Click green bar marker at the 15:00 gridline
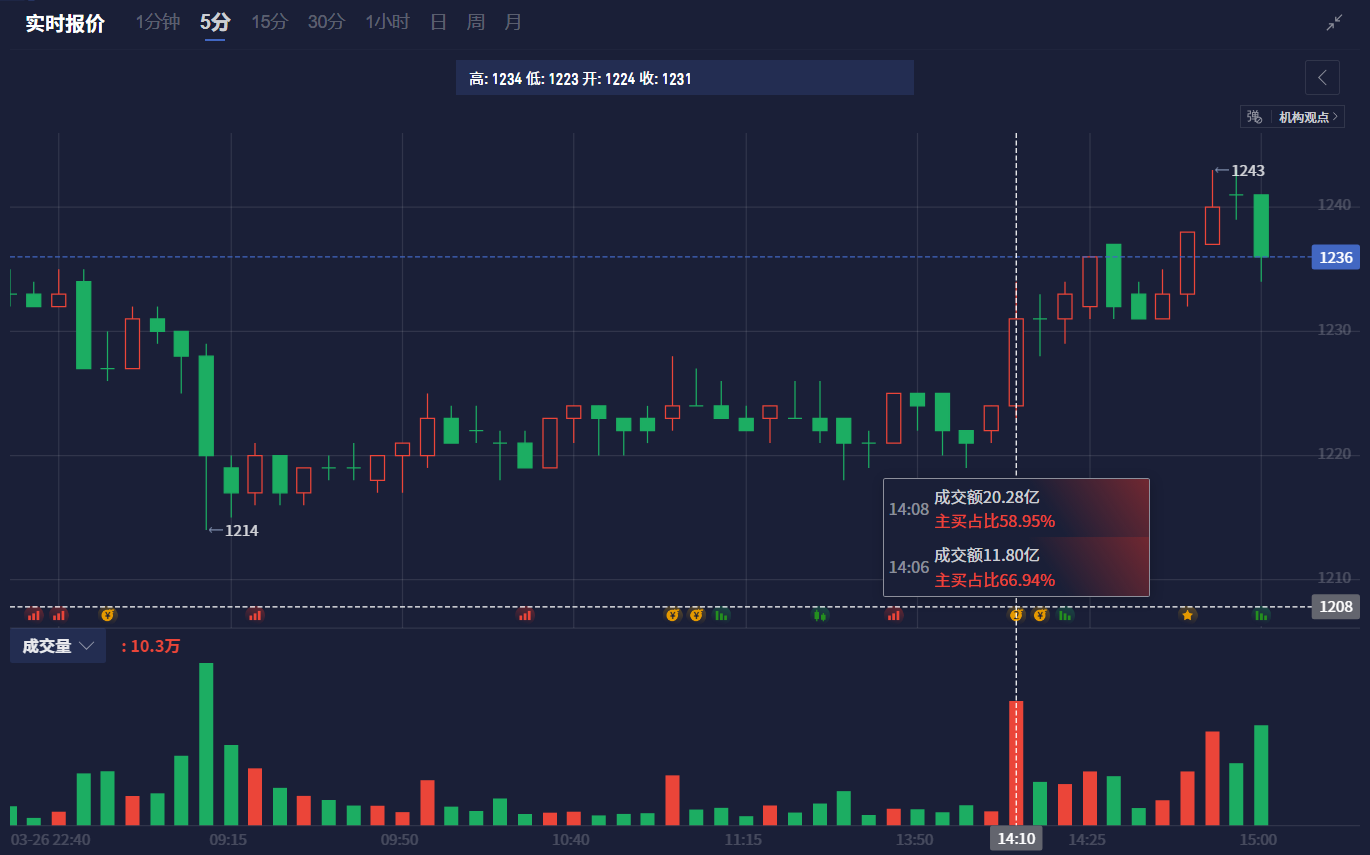 point(1261,614)
